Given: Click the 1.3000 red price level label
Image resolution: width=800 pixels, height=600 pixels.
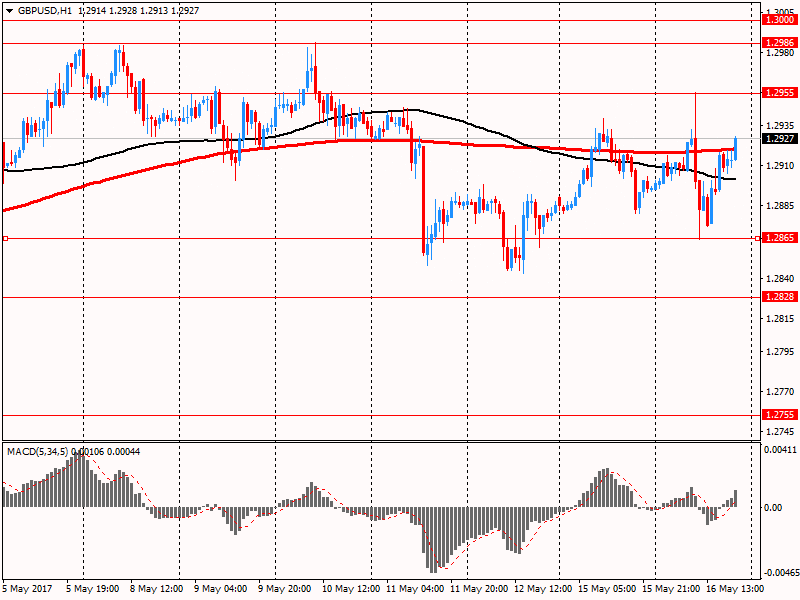Looking at the screenshot, I should (x=779, y=20).
